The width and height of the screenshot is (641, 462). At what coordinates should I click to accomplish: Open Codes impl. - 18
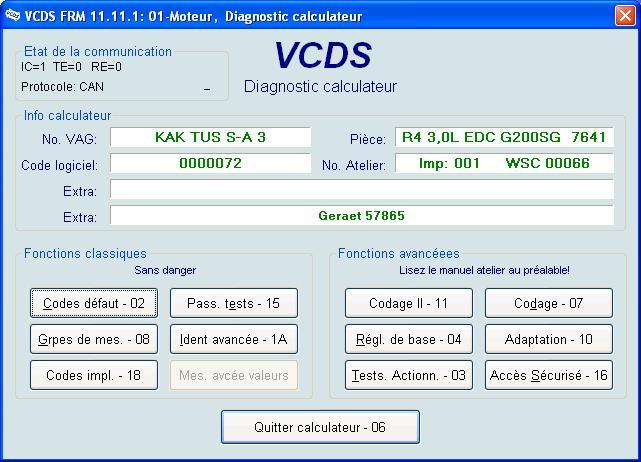coord(94,375)
